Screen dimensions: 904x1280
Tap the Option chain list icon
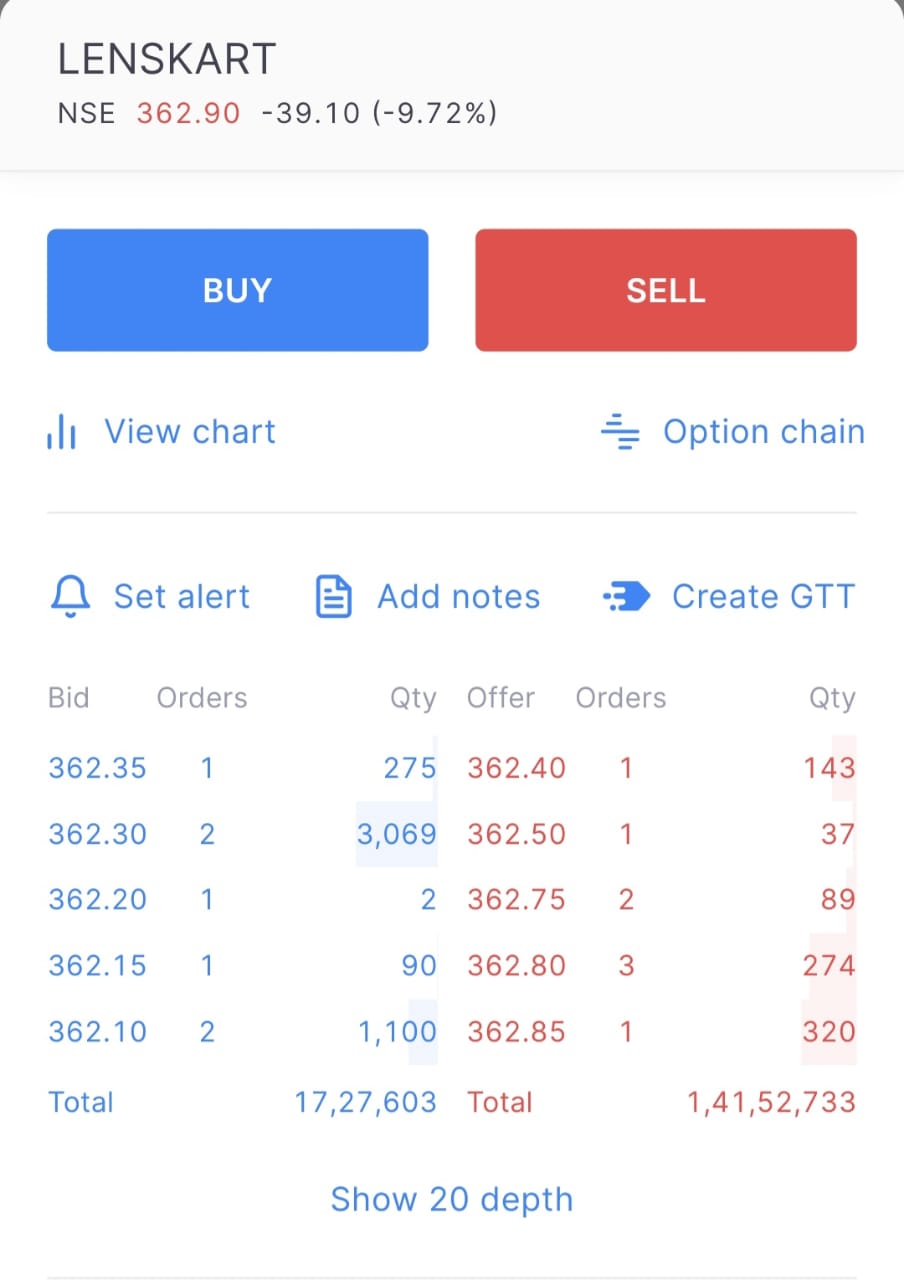click(620, 432)
